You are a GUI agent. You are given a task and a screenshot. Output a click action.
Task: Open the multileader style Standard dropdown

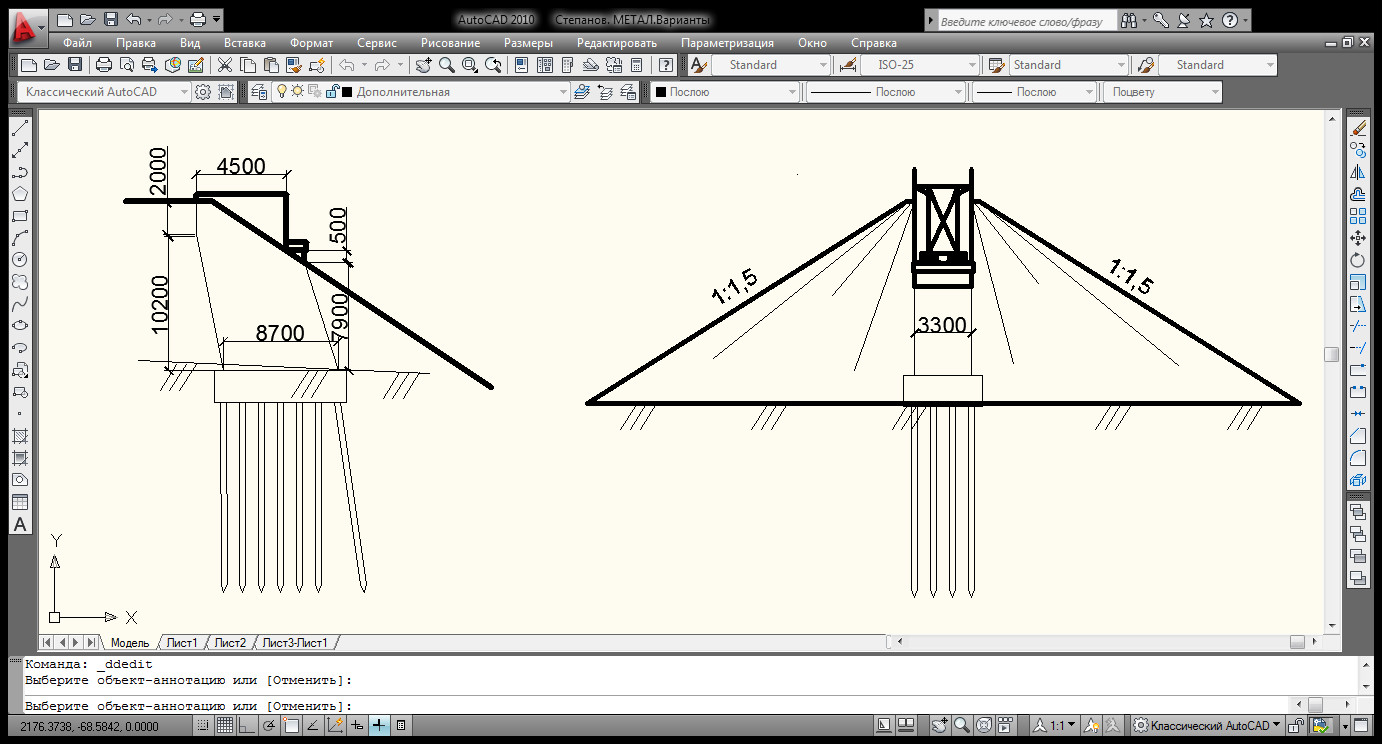click(x=1218, y=65)
